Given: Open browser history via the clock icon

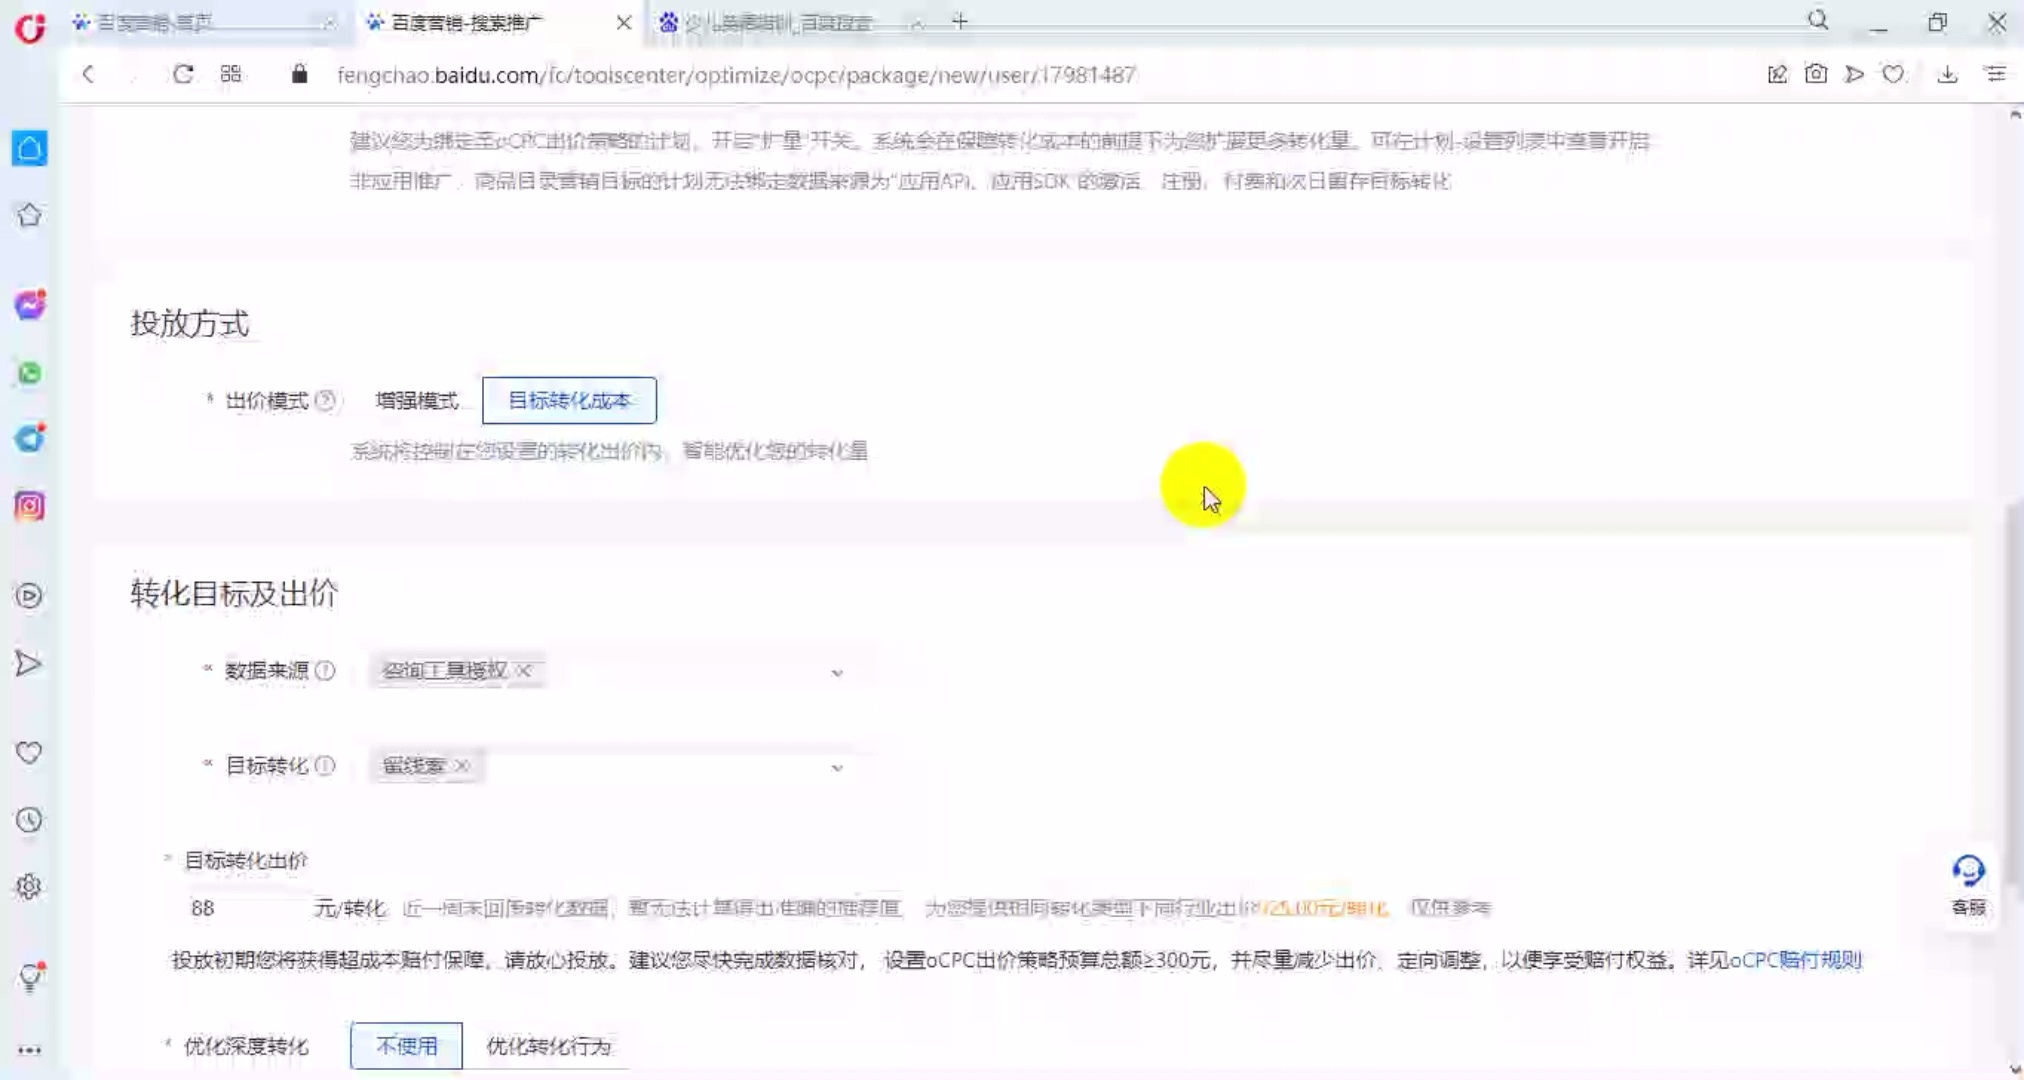Looking at the screenshot, I should [x=28, y=820].
